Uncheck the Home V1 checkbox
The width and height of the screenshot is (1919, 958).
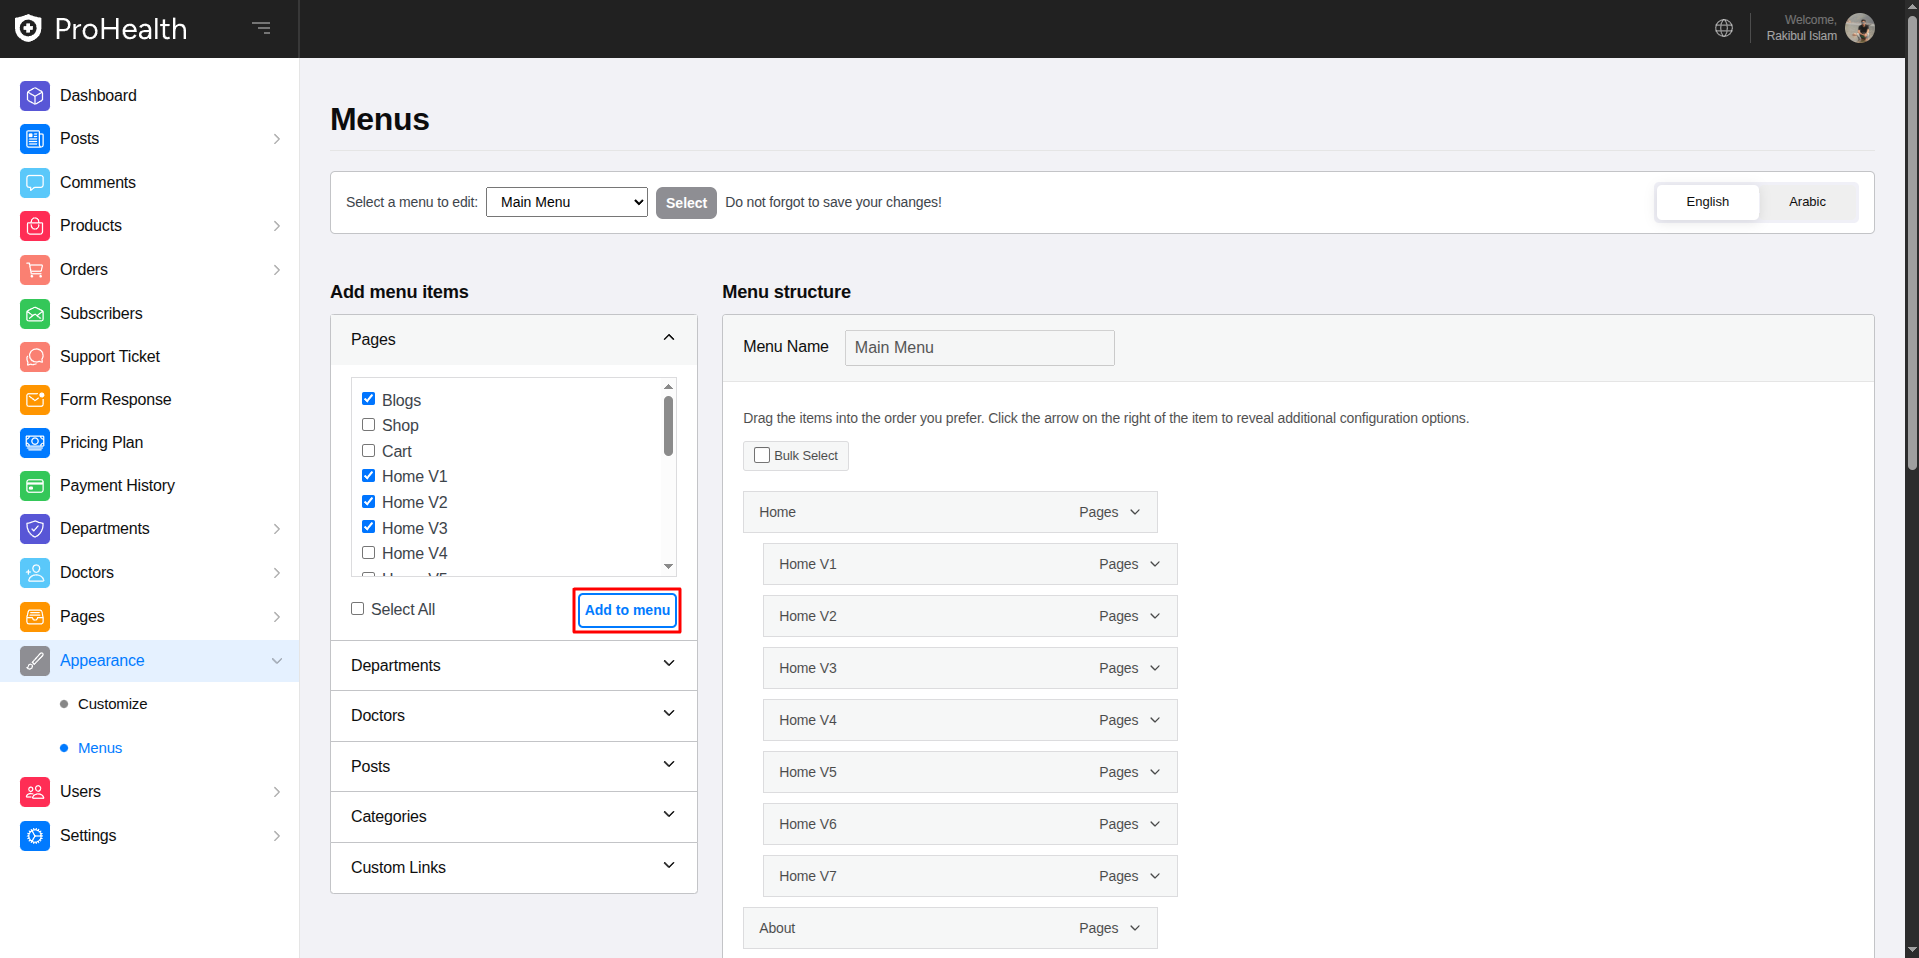368,476
